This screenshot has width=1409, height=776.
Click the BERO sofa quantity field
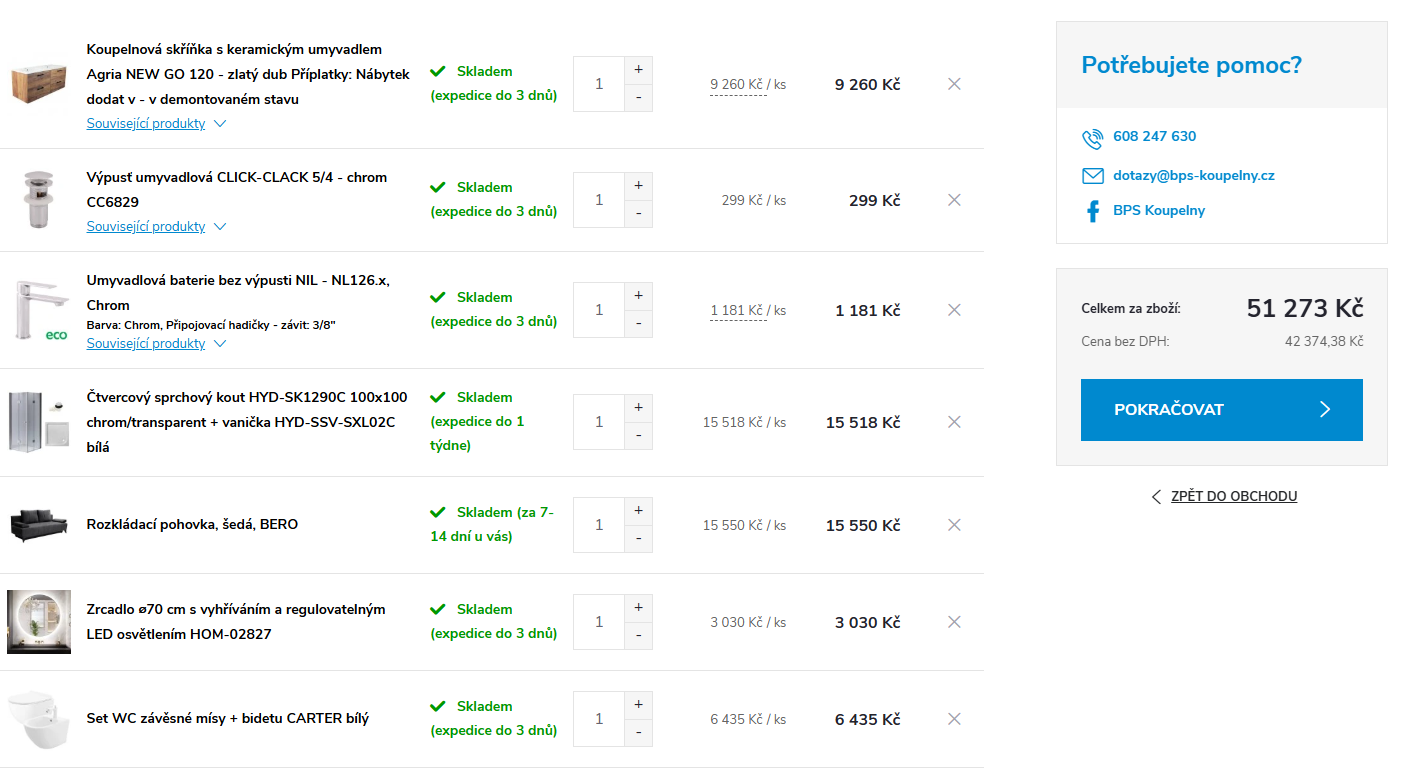click(599, 525)
